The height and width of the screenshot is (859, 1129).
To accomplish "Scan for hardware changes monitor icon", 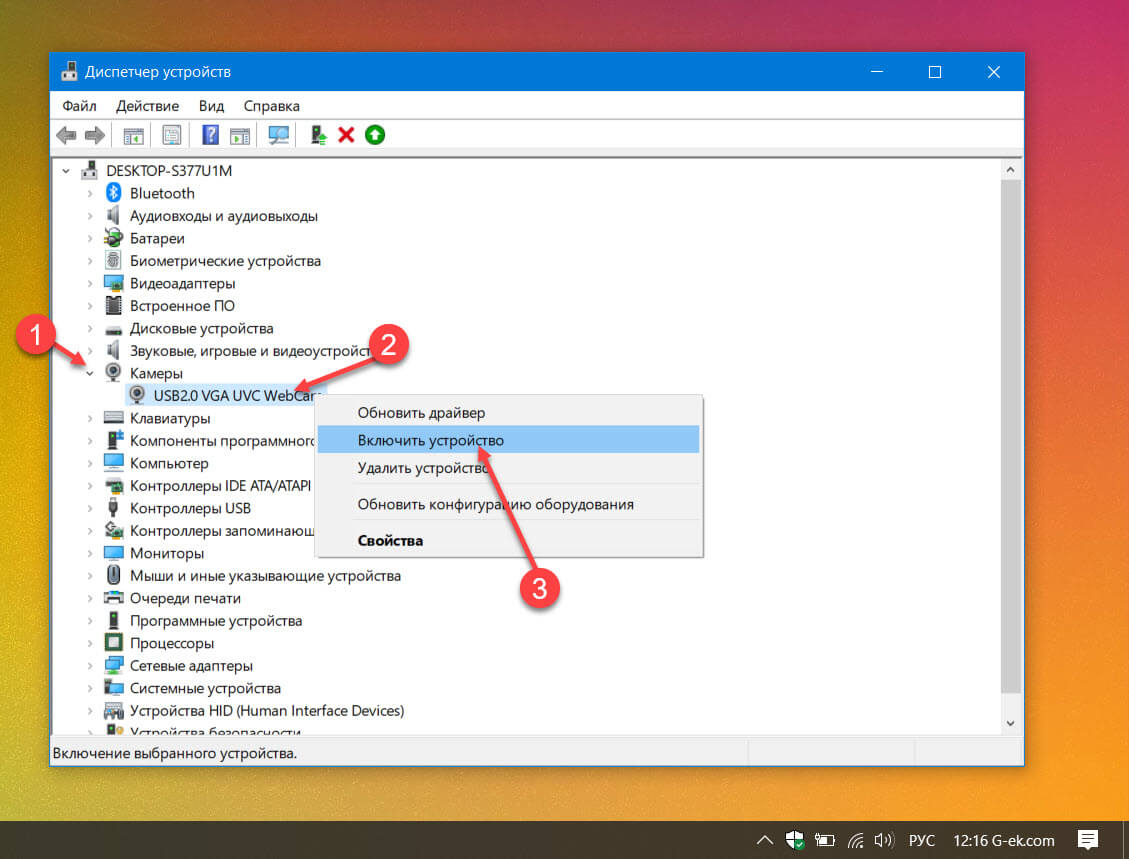I will click(278, 135).
